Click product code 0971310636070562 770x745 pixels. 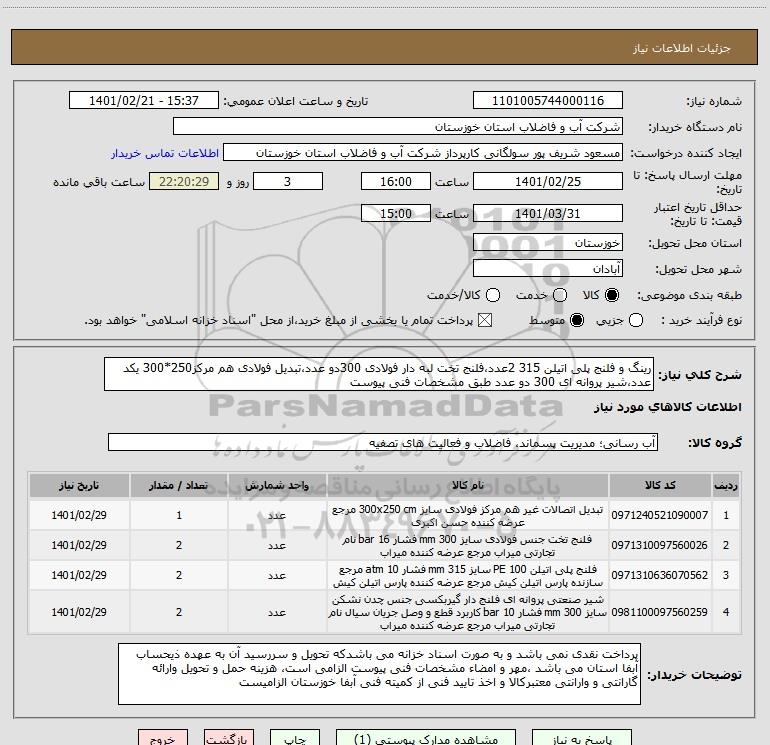[x=660, y=575]
